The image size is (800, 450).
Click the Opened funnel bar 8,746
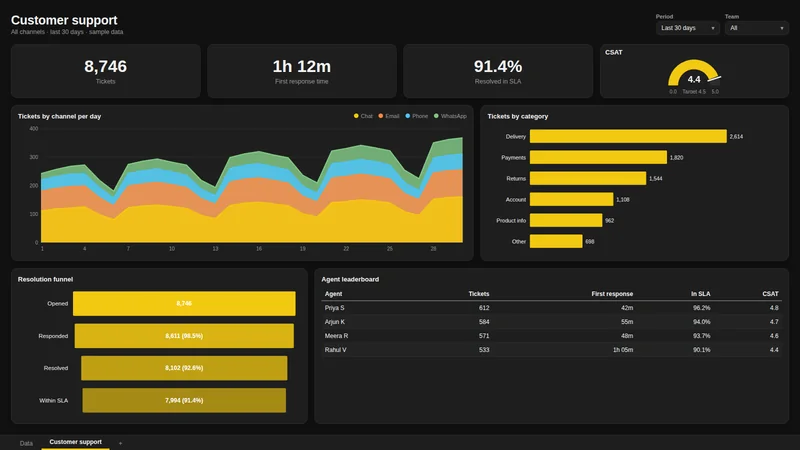coord(184,304)
